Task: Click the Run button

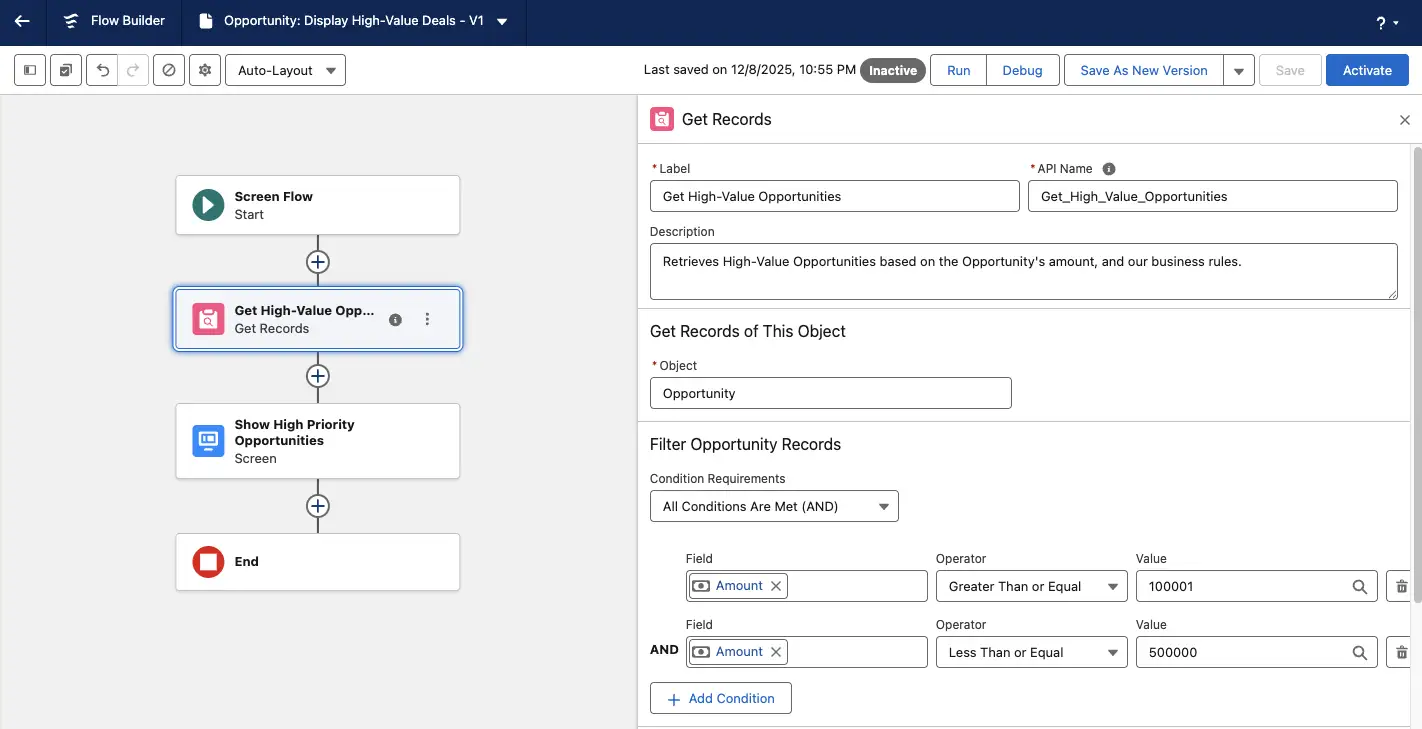Action: 959,70
